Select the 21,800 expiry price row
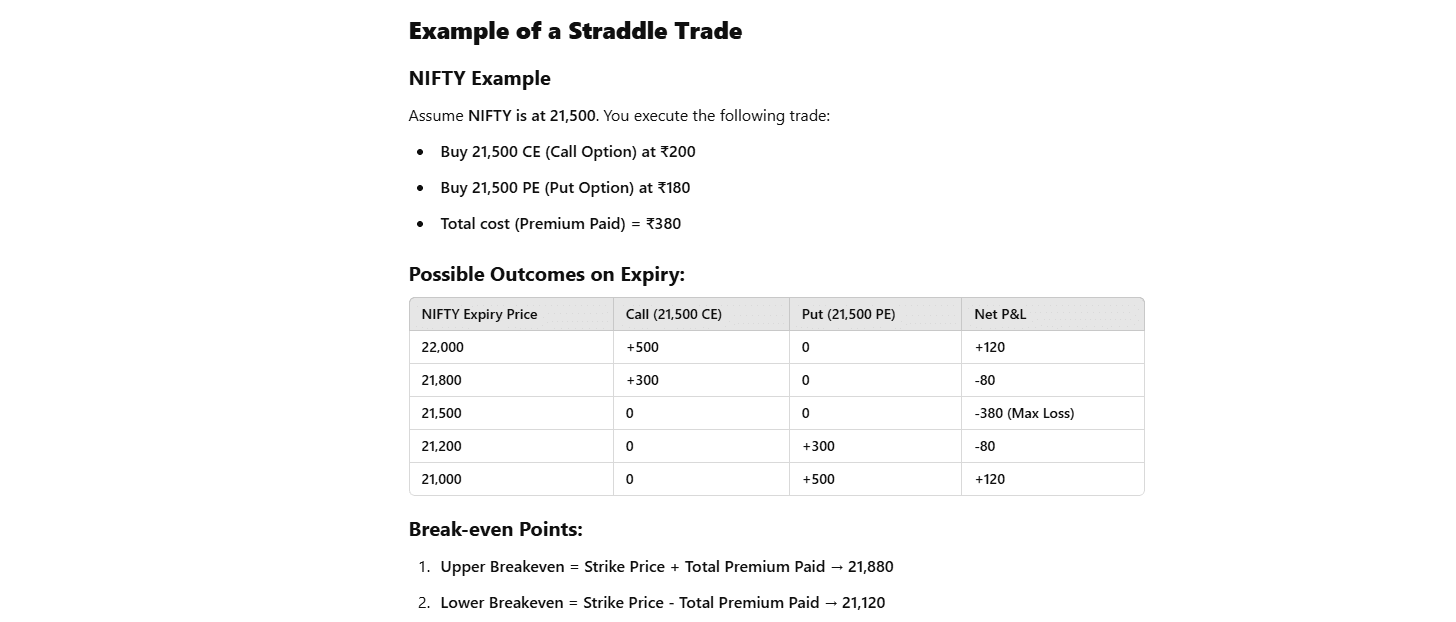 [776, 380]
